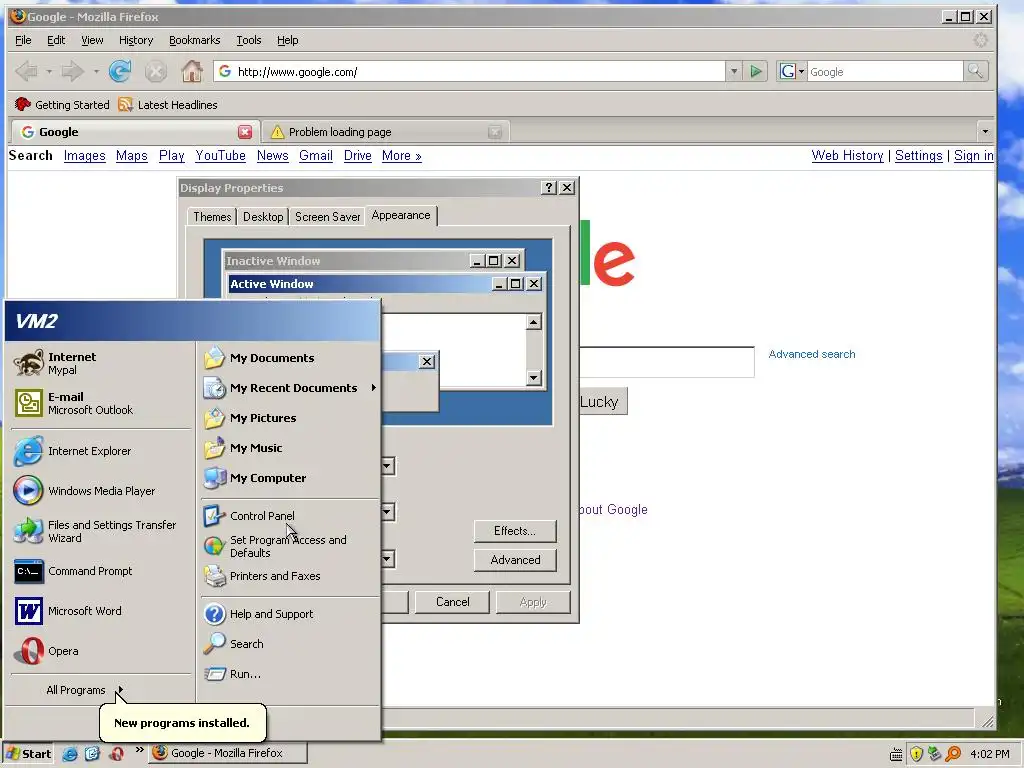Open Internet Explorer from Start menu
This screenshot has height=768, width=1024.
[x=101, y=451]
